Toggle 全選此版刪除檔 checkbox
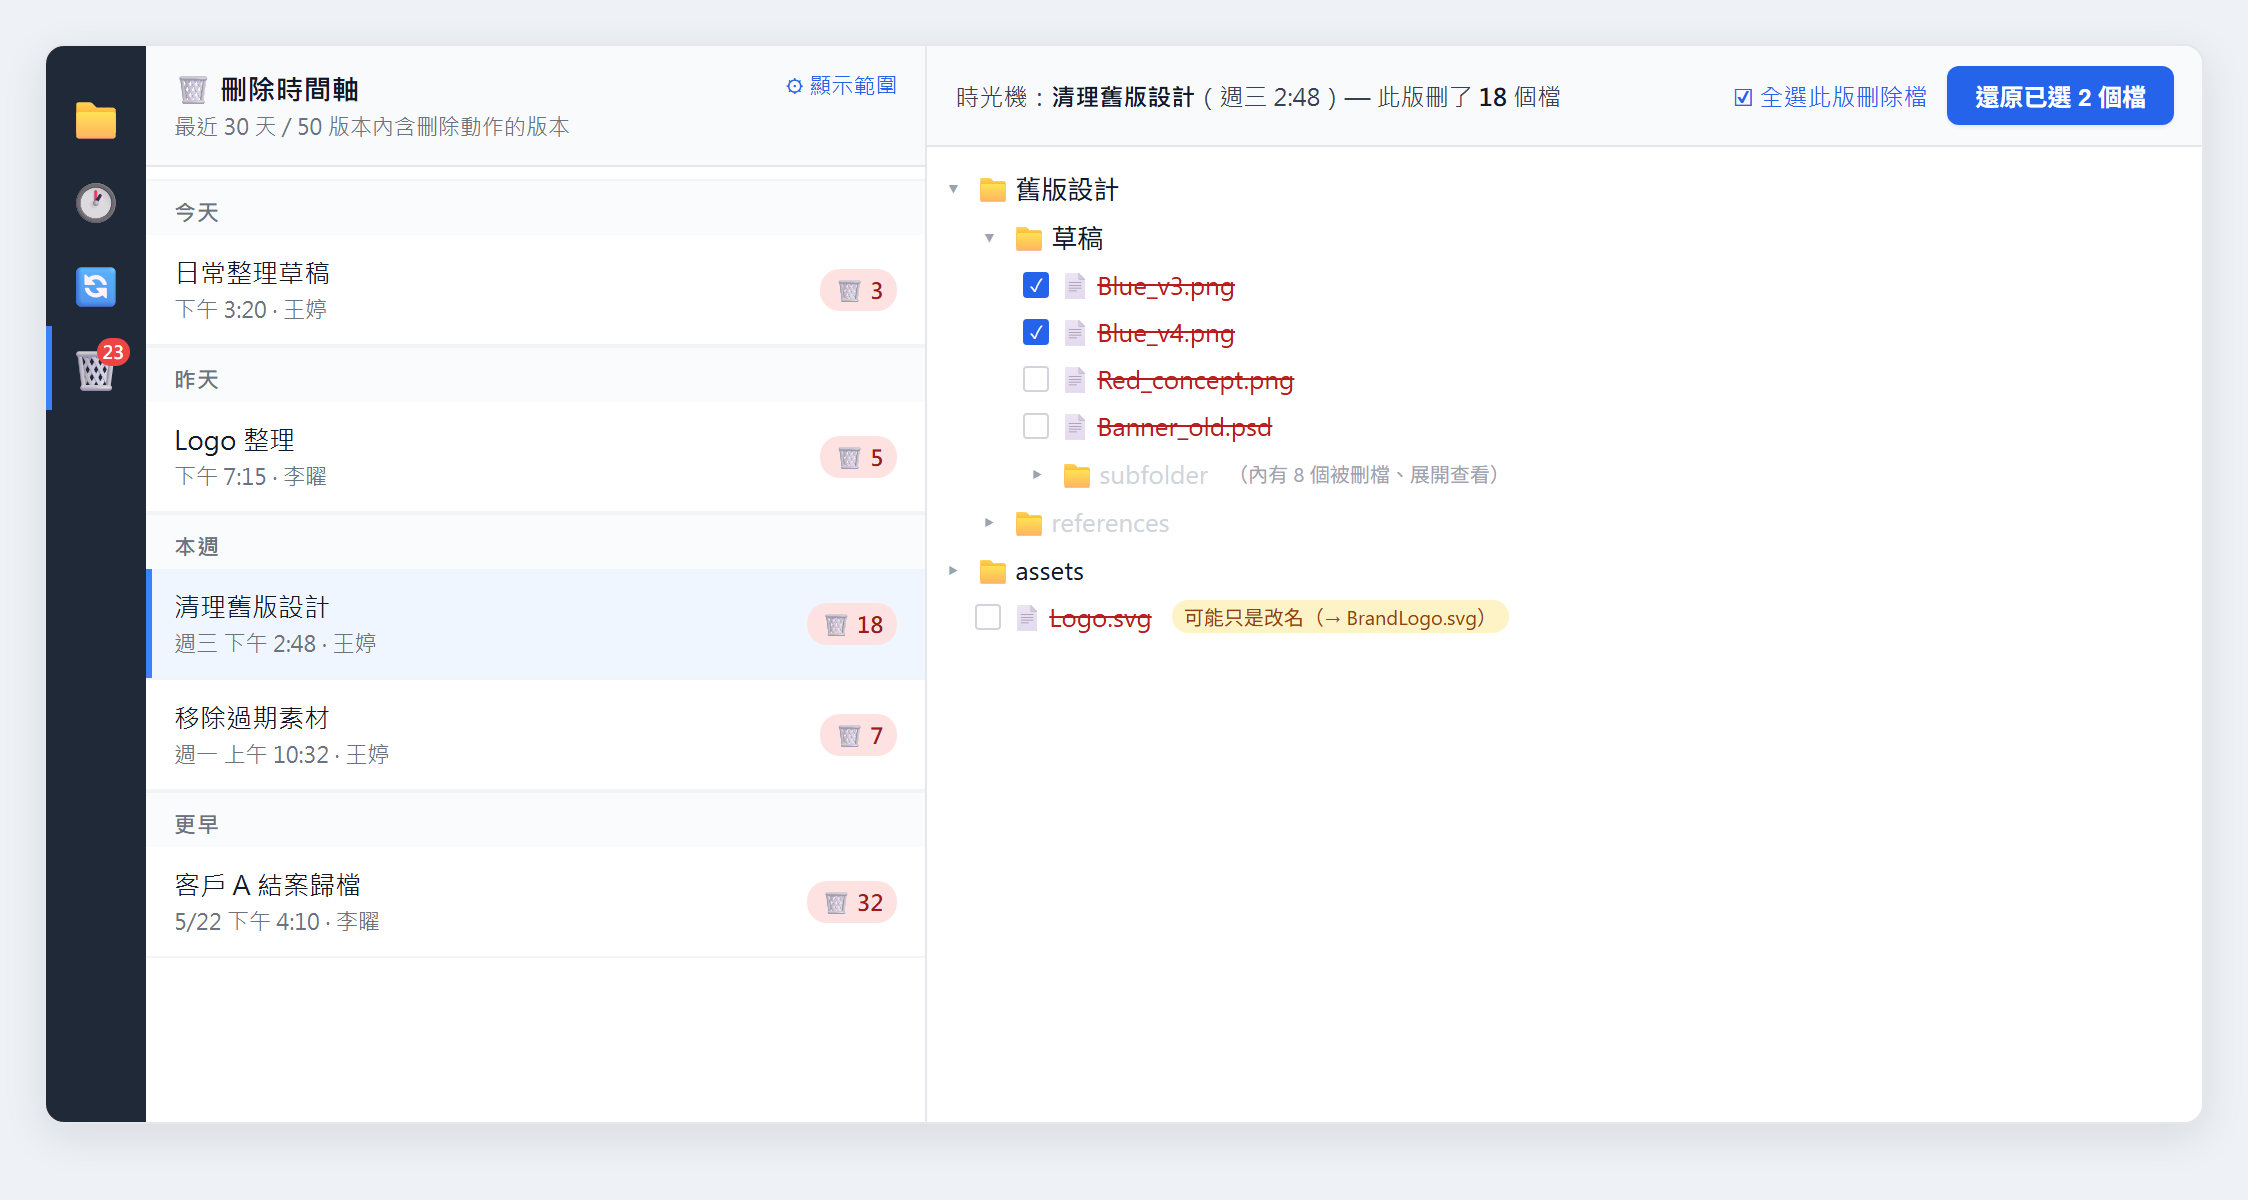Viewport: 2248px width, 1200px height. (1743, 97)
